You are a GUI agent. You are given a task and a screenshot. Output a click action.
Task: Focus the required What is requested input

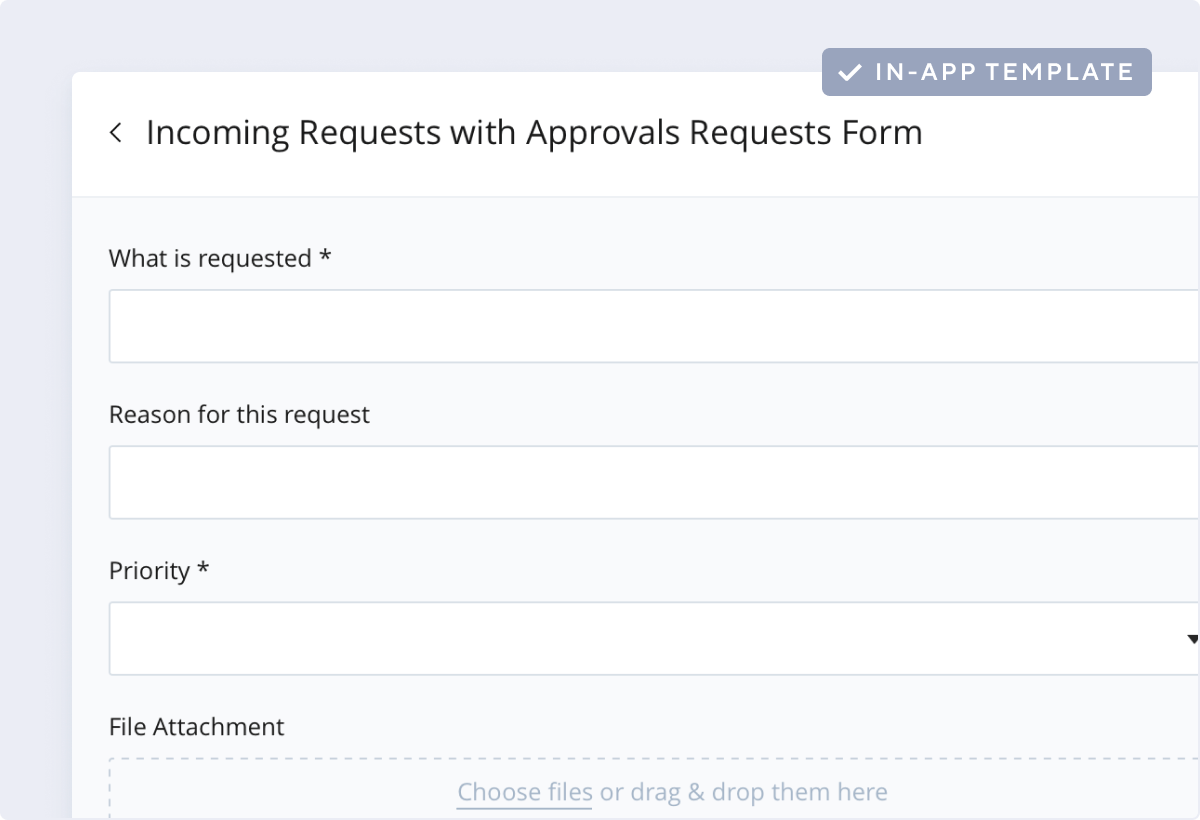[x=650, y=326]
